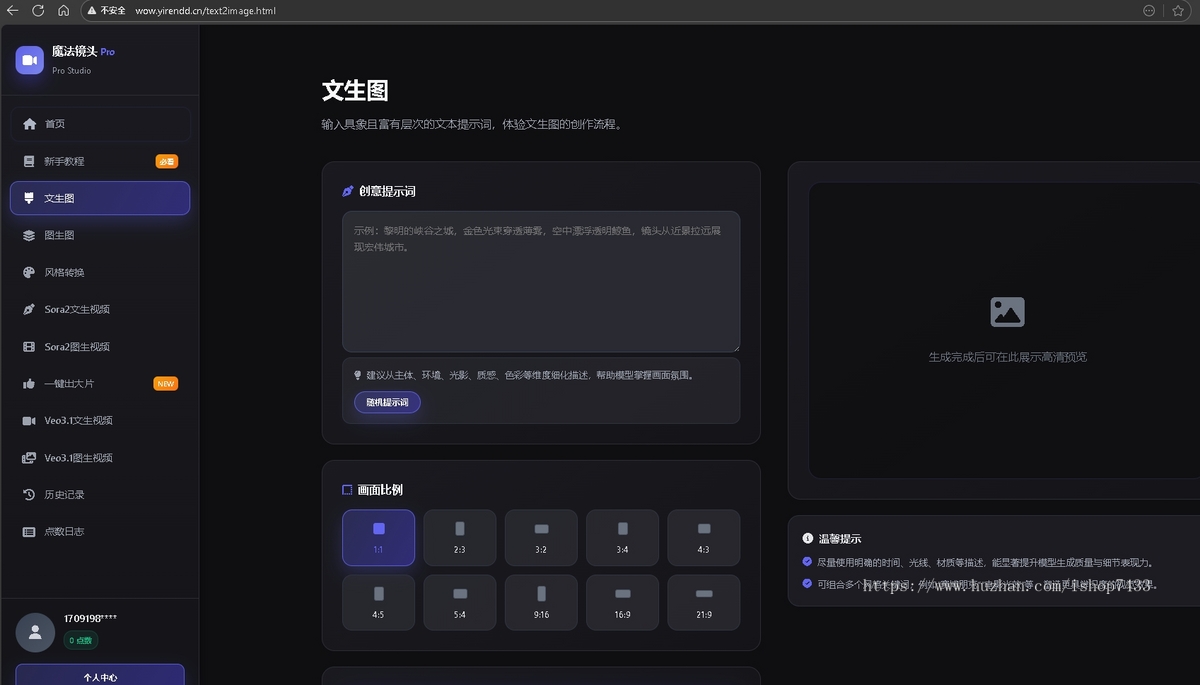
Task: Click the 必看 badge next to 新手教程
Action: pyautogui.click(x=167, y=161)
